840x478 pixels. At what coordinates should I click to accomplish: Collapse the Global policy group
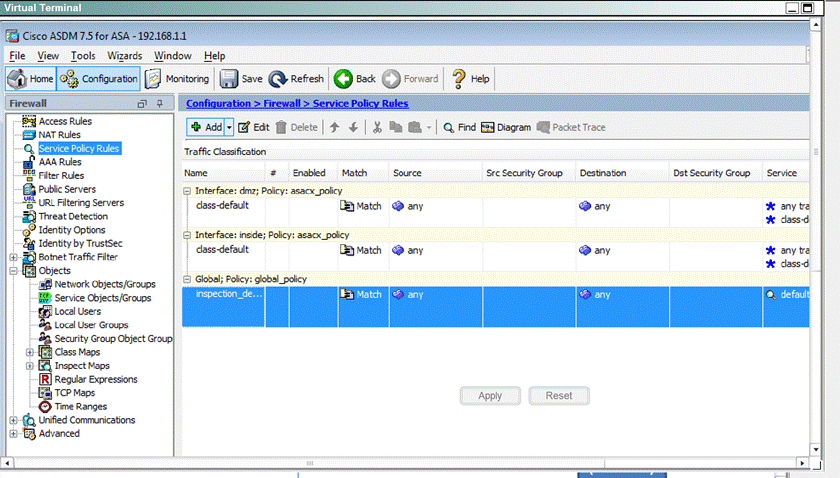(188, 279)
